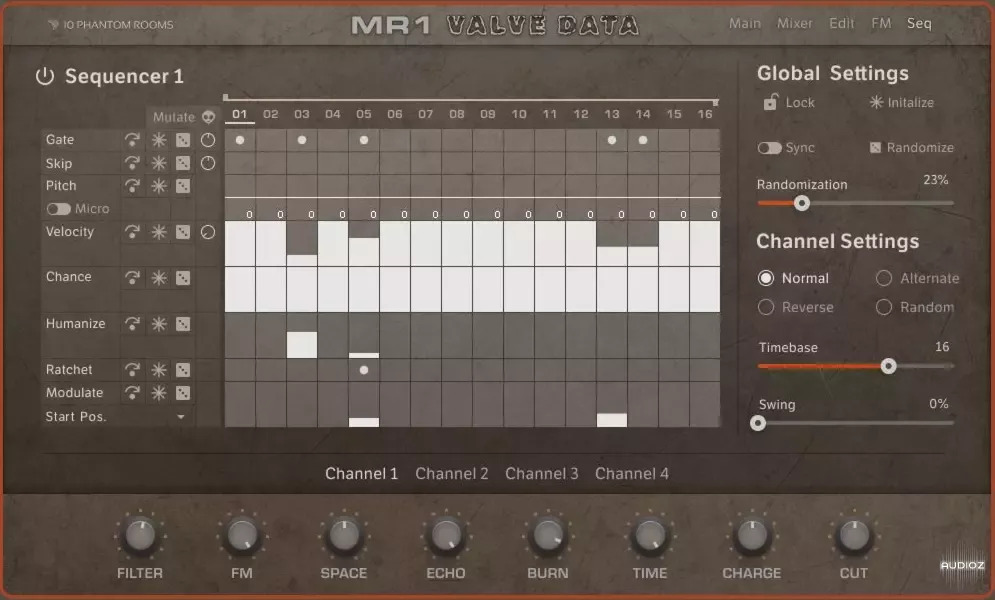Image resolution: width=995 pixels, height=600 pixels.
Task: Click the Skip row mutate amount knob
Action: point(208,163)
